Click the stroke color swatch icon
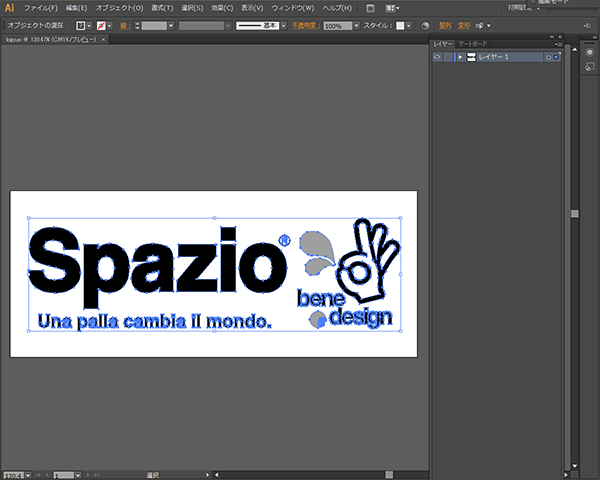 pos(103,25)
